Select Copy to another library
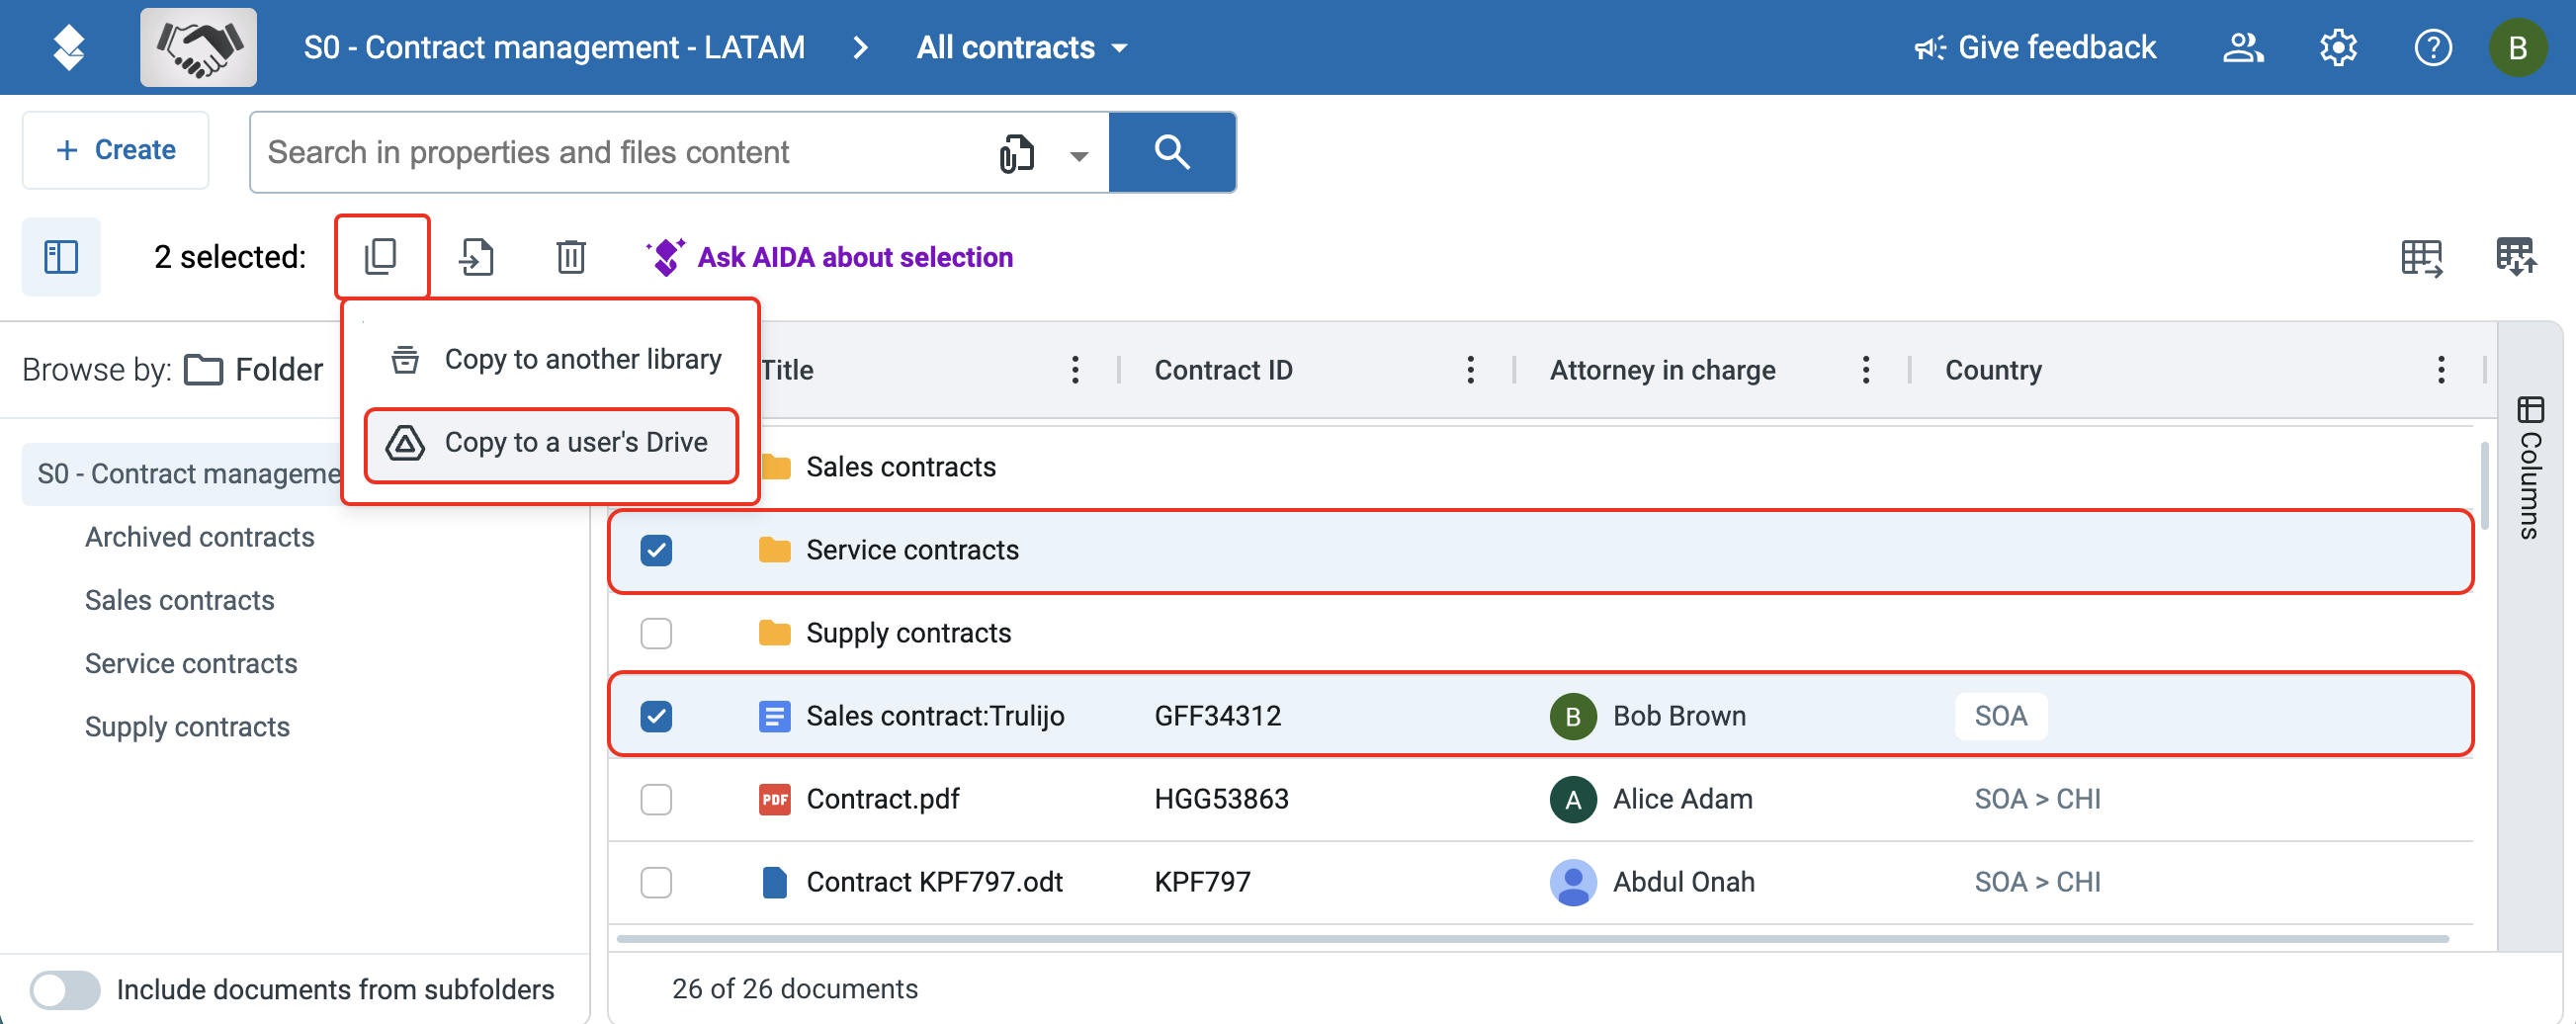 pos(552,359)
